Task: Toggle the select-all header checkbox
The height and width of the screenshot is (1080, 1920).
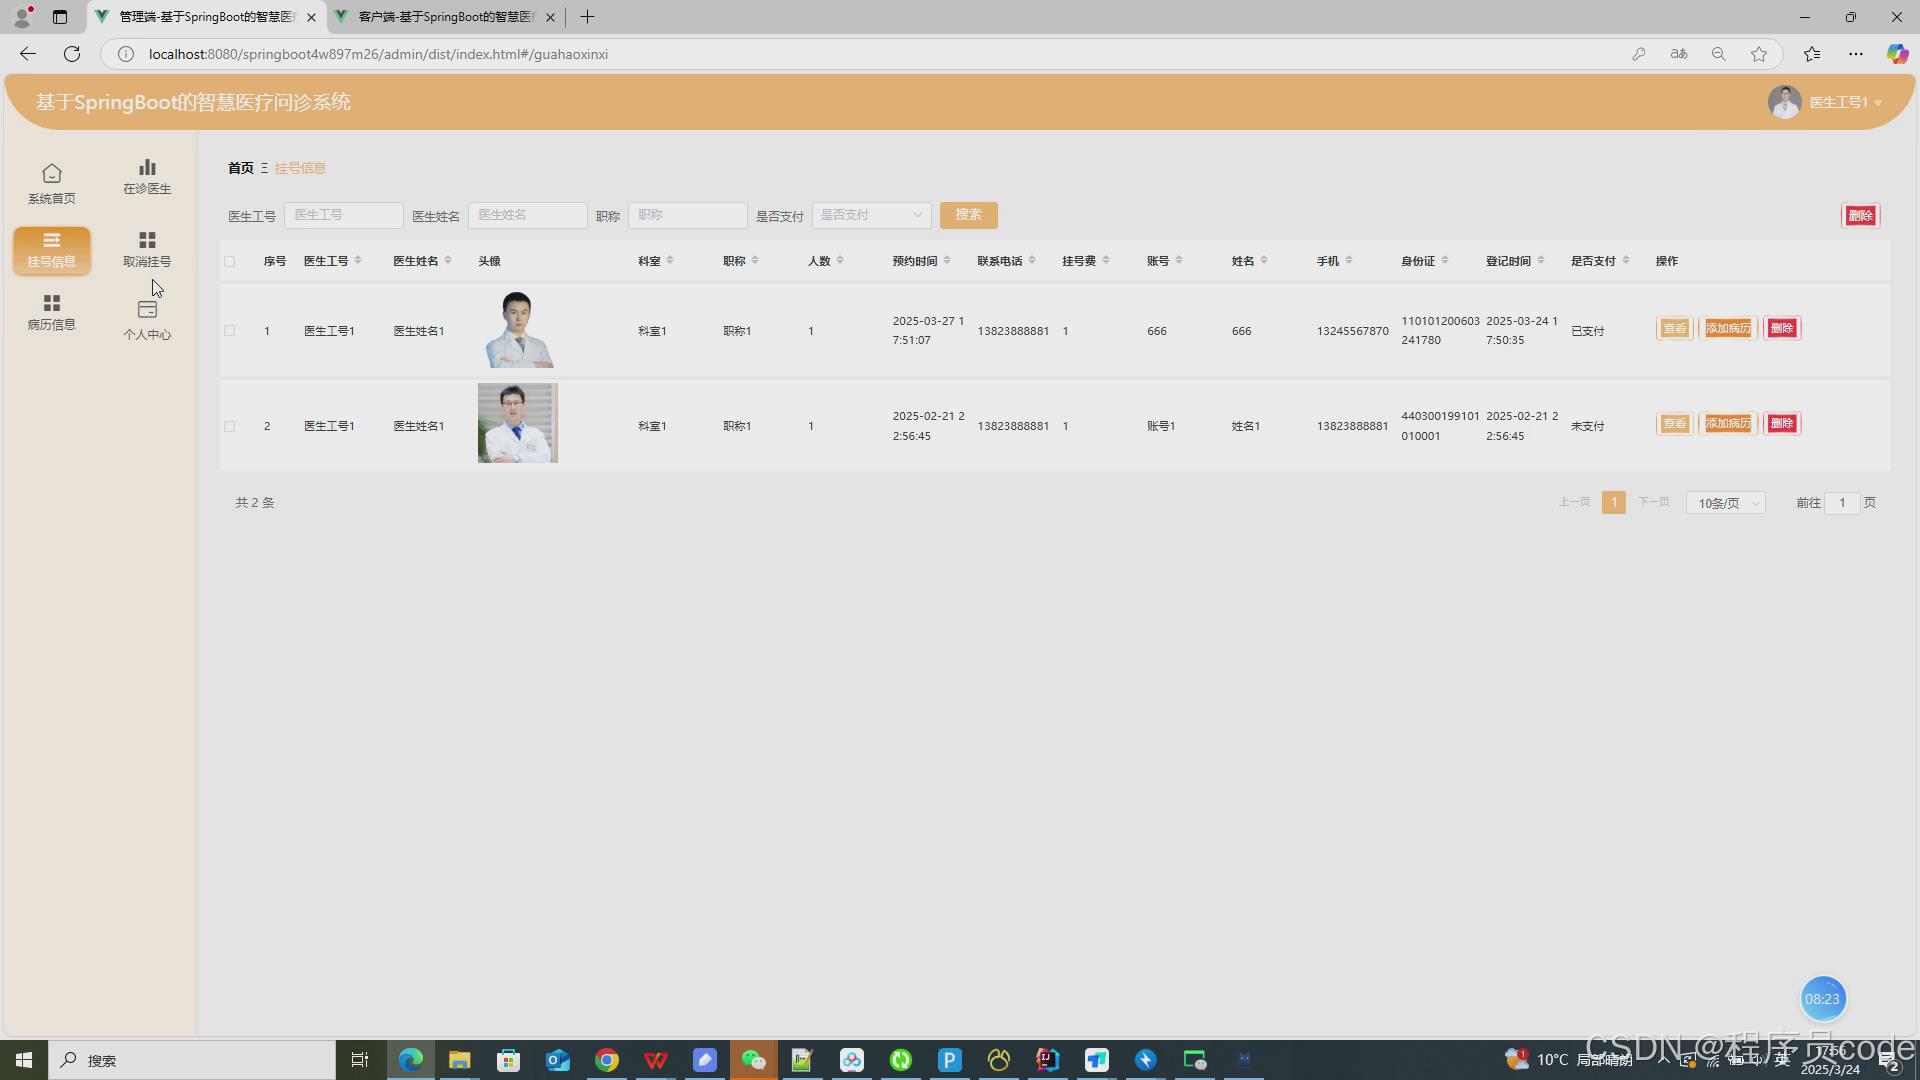Action: tap(230, 262)
